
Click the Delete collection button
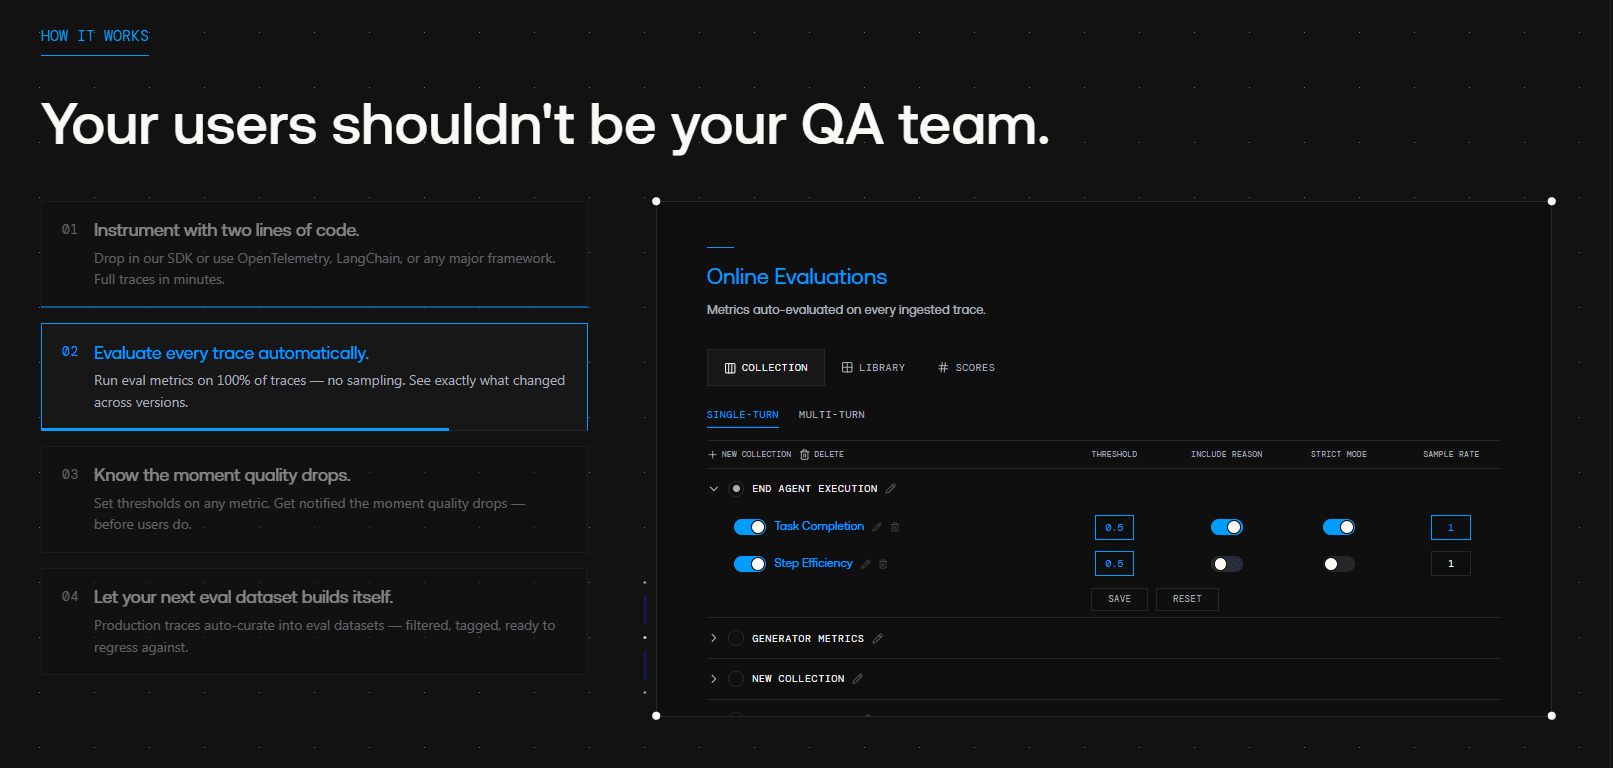point(821,454)
